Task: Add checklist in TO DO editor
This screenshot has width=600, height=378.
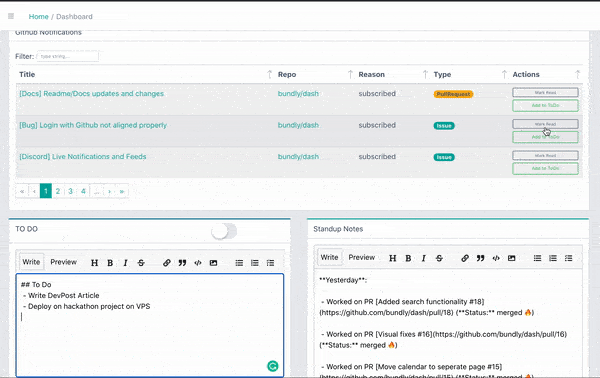Action: pos(270,263)
